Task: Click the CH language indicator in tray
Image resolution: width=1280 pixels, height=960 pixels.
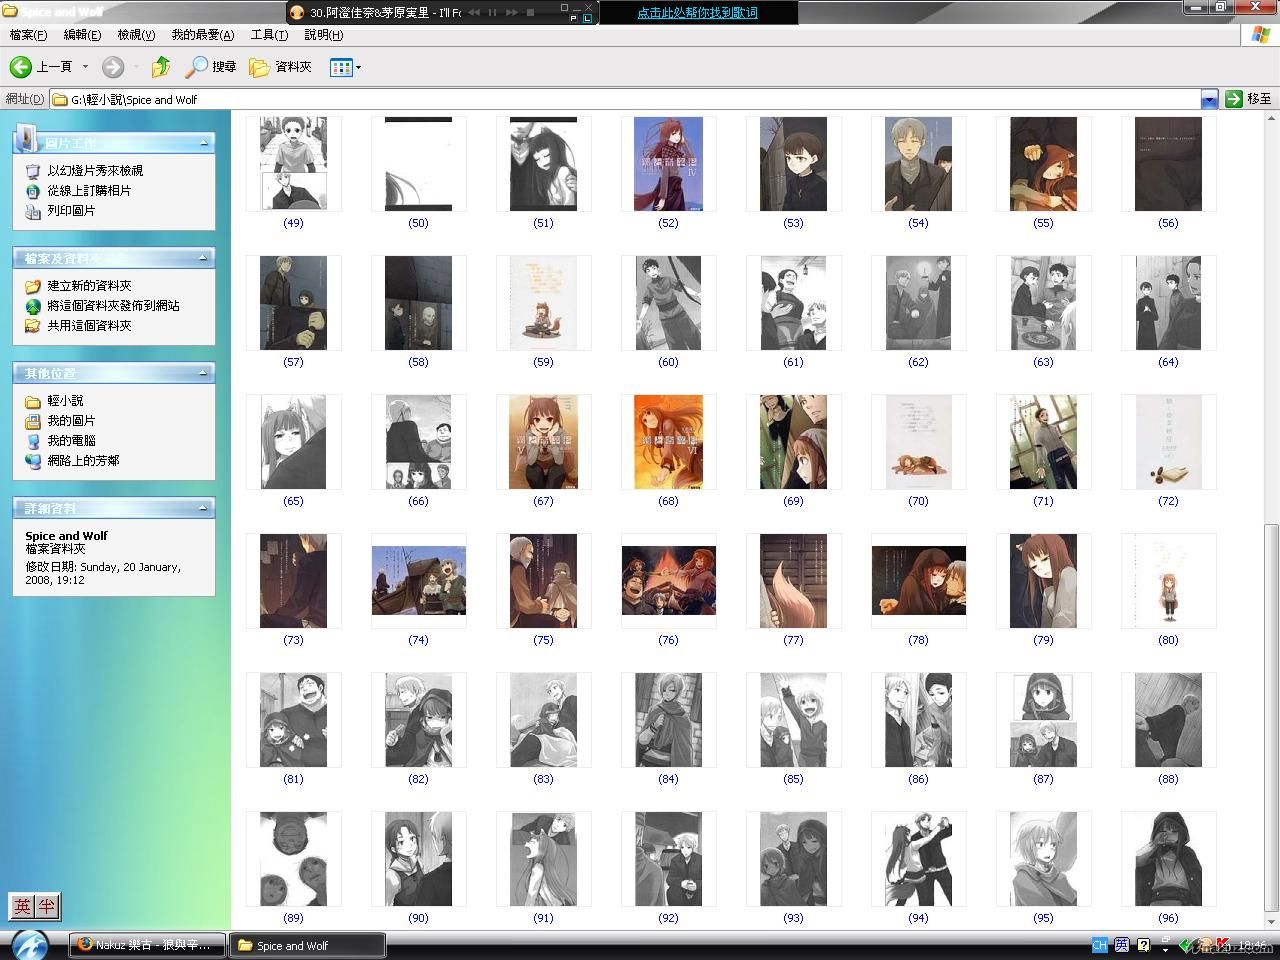Action: 1099,945
